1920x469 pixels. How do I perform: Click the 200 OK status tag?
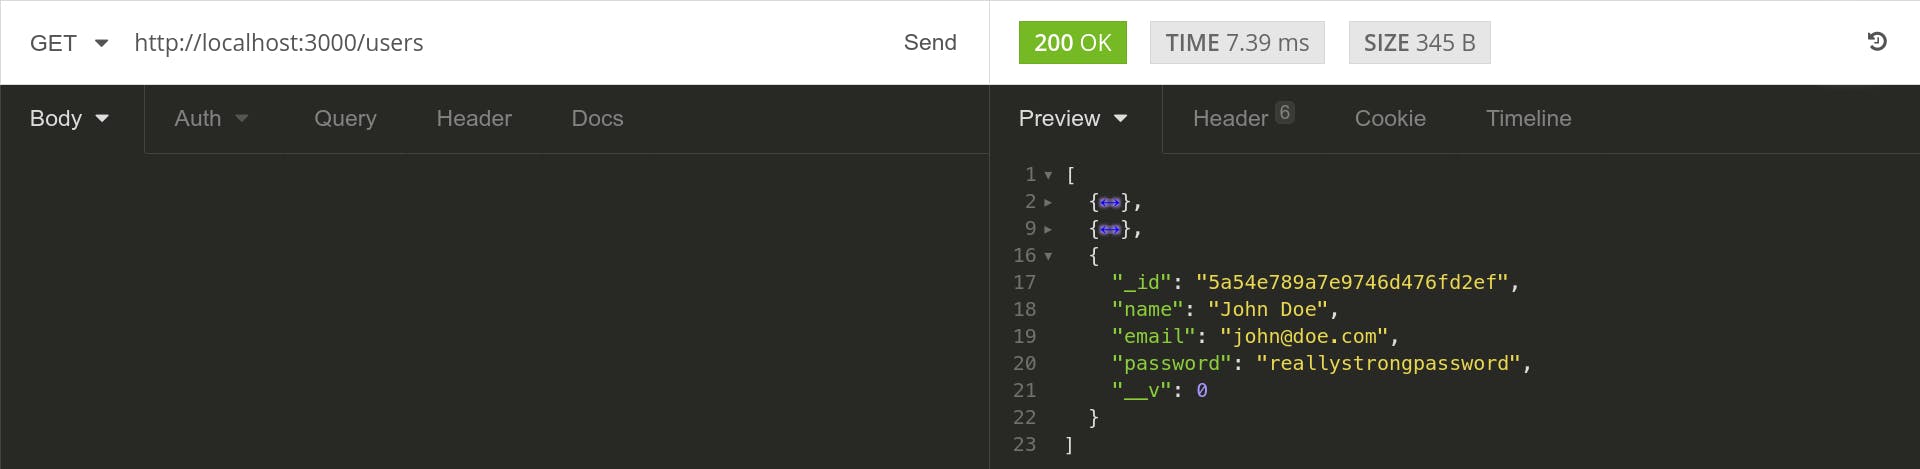tap(1072, 42)
